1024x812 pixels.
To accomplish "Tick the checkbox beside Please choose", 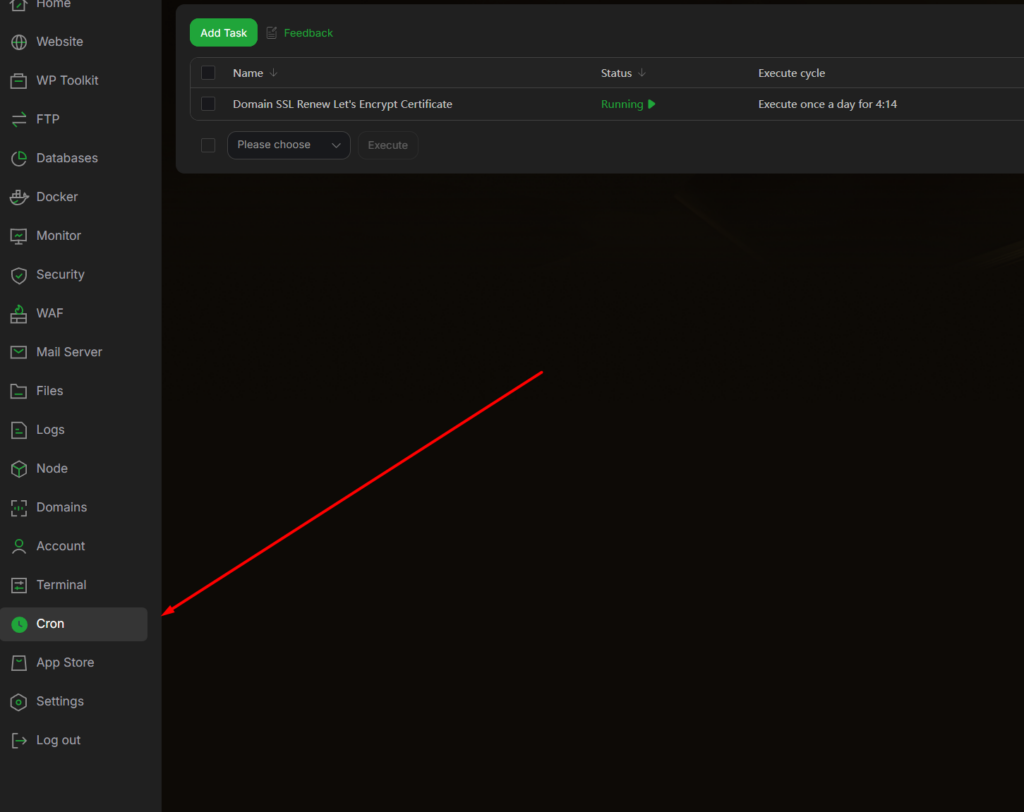I will [208, 145].
